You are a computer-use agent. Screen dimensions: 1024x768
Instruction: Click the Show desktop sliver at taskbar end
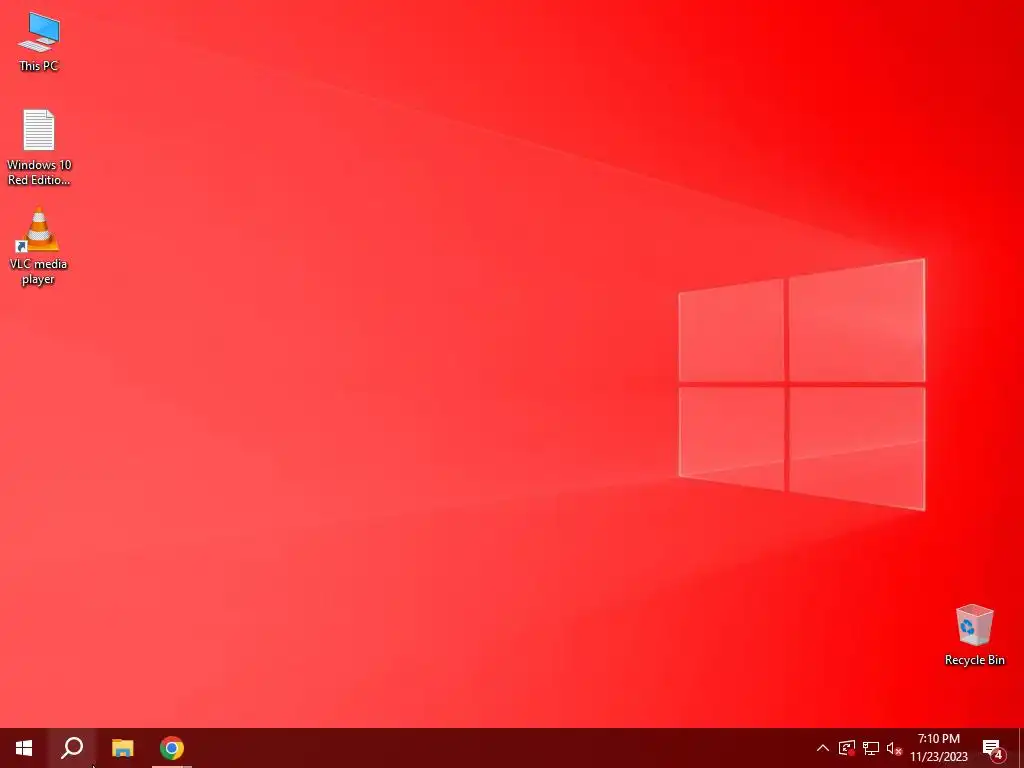(1021, 748)
